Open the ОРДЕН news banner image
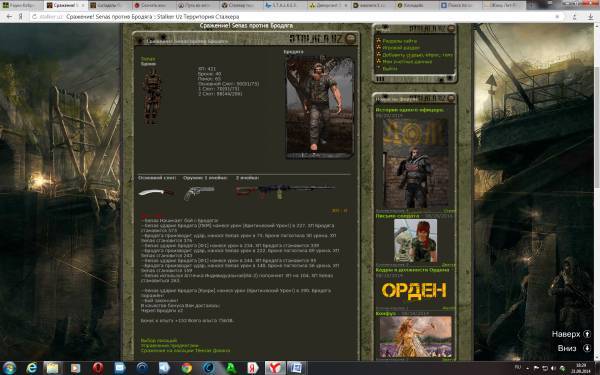The image size is (600, 375). click(x=414, y=291)
